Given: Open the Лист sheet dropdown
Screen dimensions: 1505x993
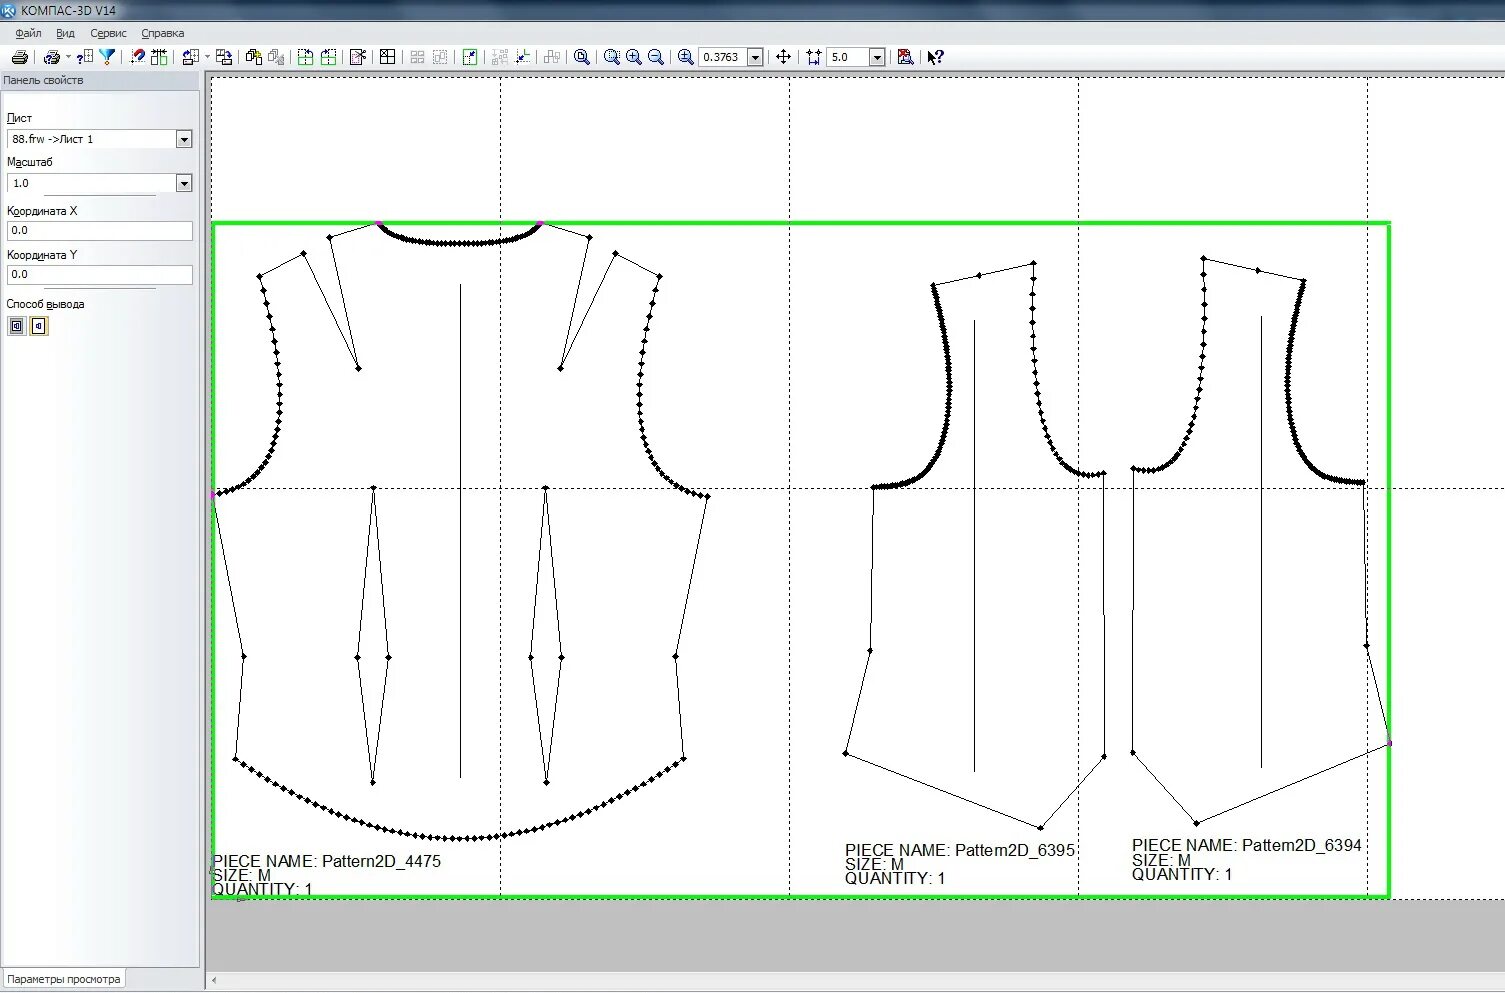Looking at the screenshot, I should [x=184, y=139].
